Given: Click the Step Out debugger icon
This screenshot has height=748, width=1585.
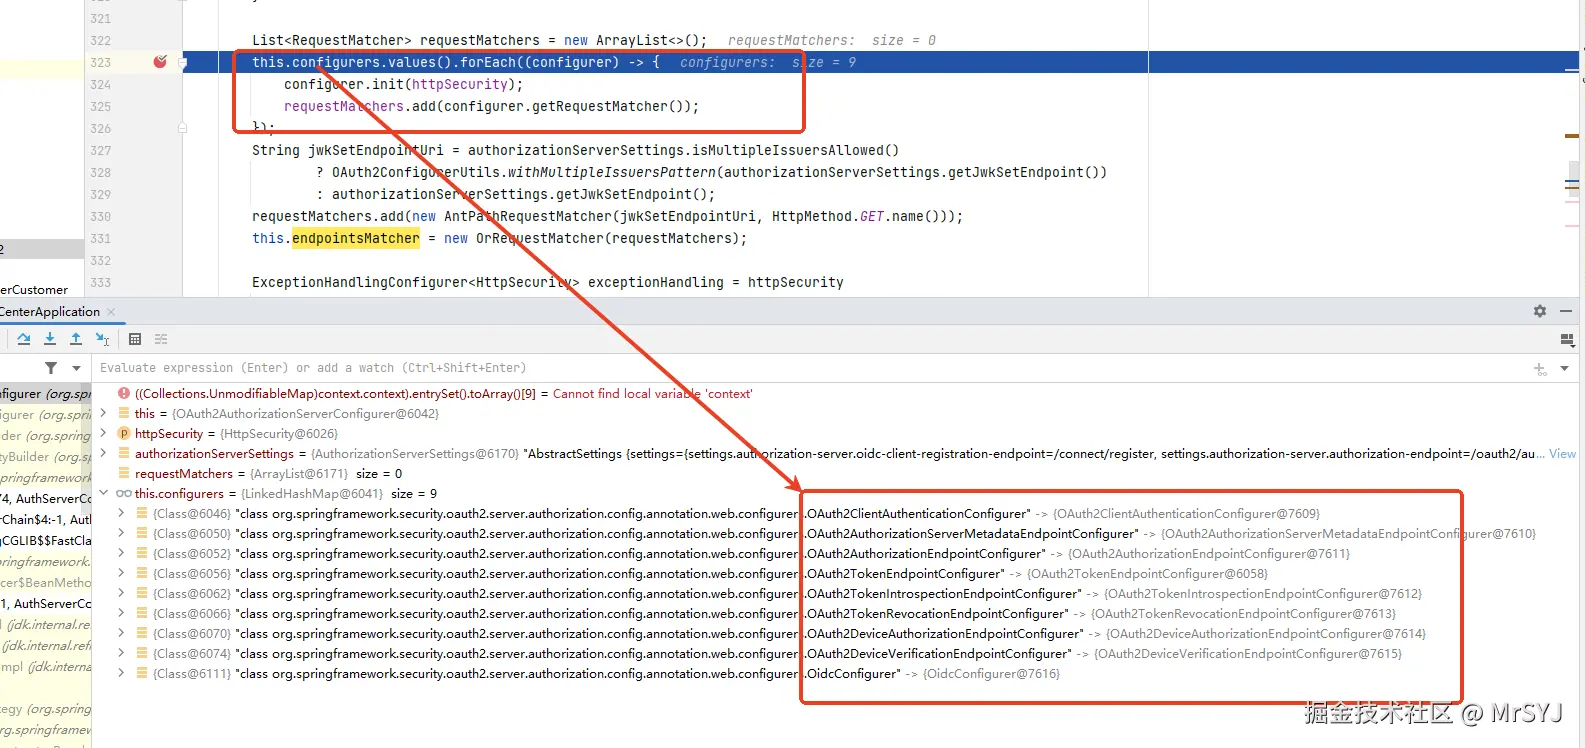Looking at the screenshot, I should point(76,339).
